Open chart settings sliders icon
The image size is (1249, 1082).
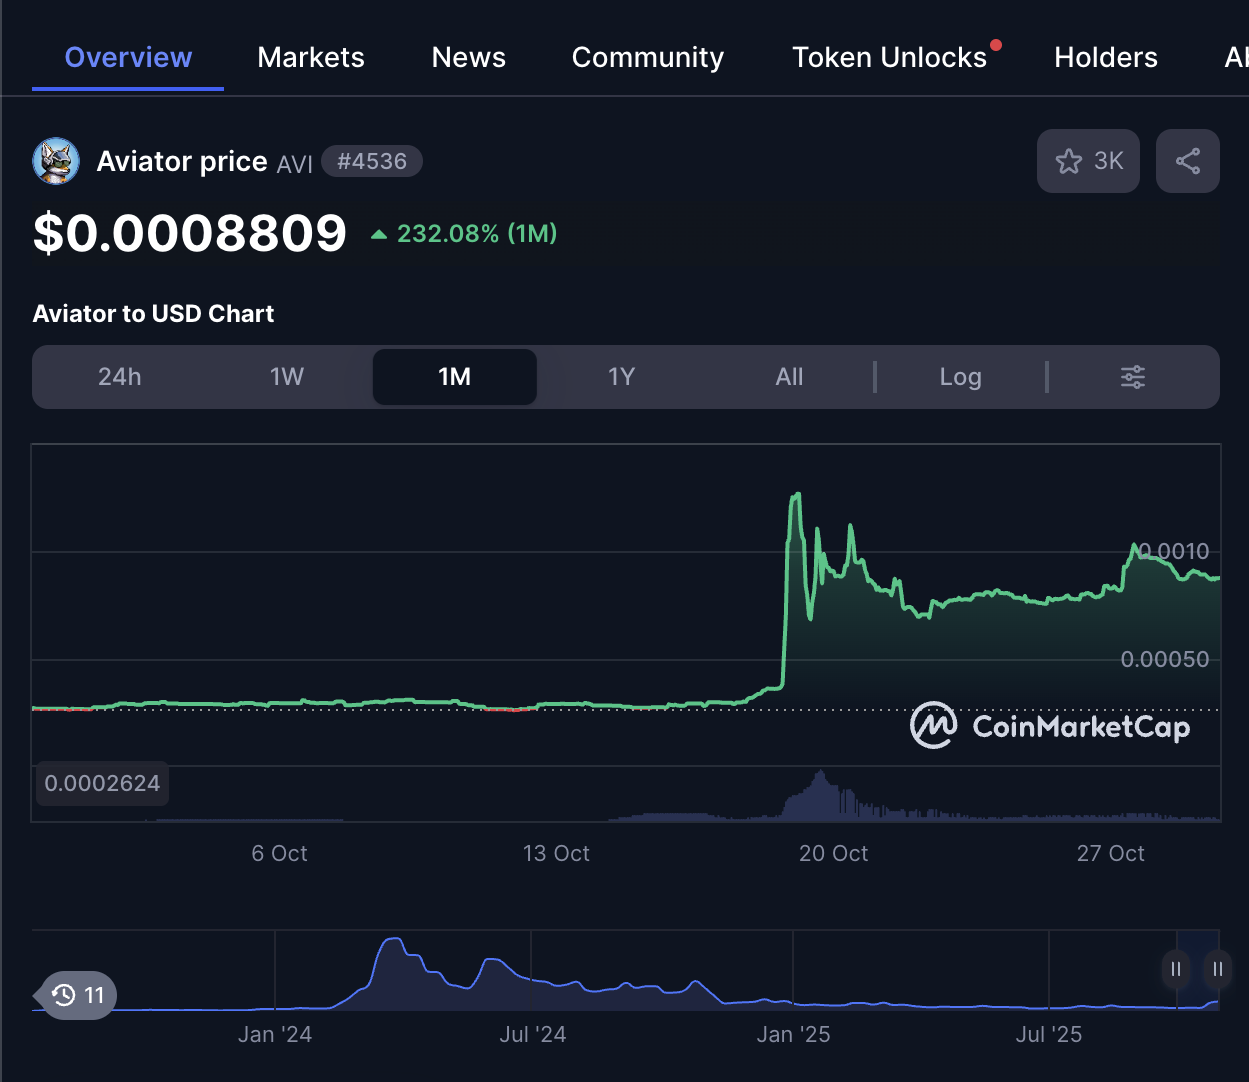point(1133,377)
